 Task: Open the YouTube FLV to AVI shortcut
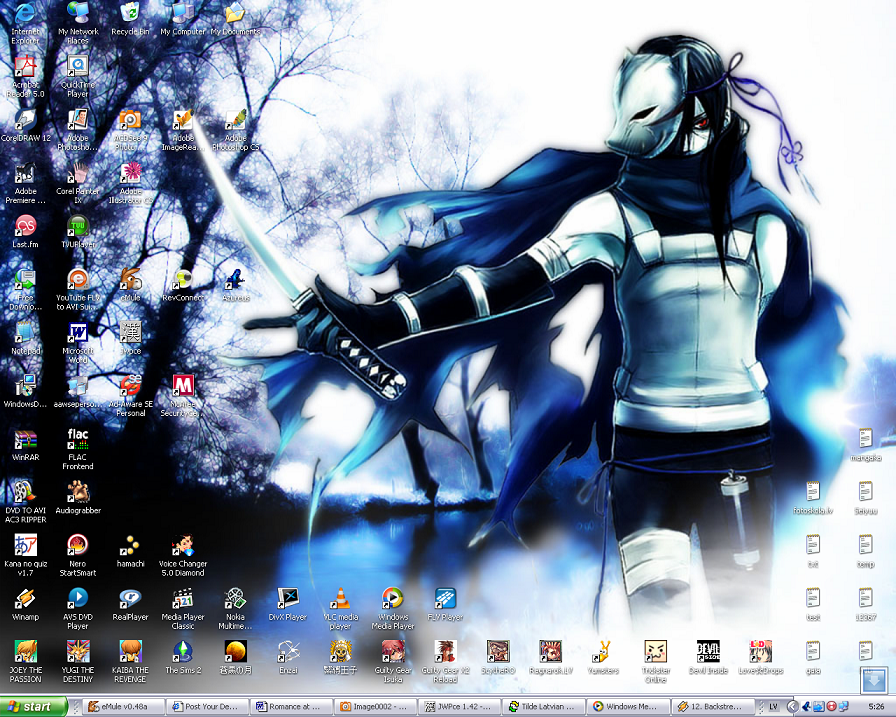pyautogui.click(x=78, y=279)
